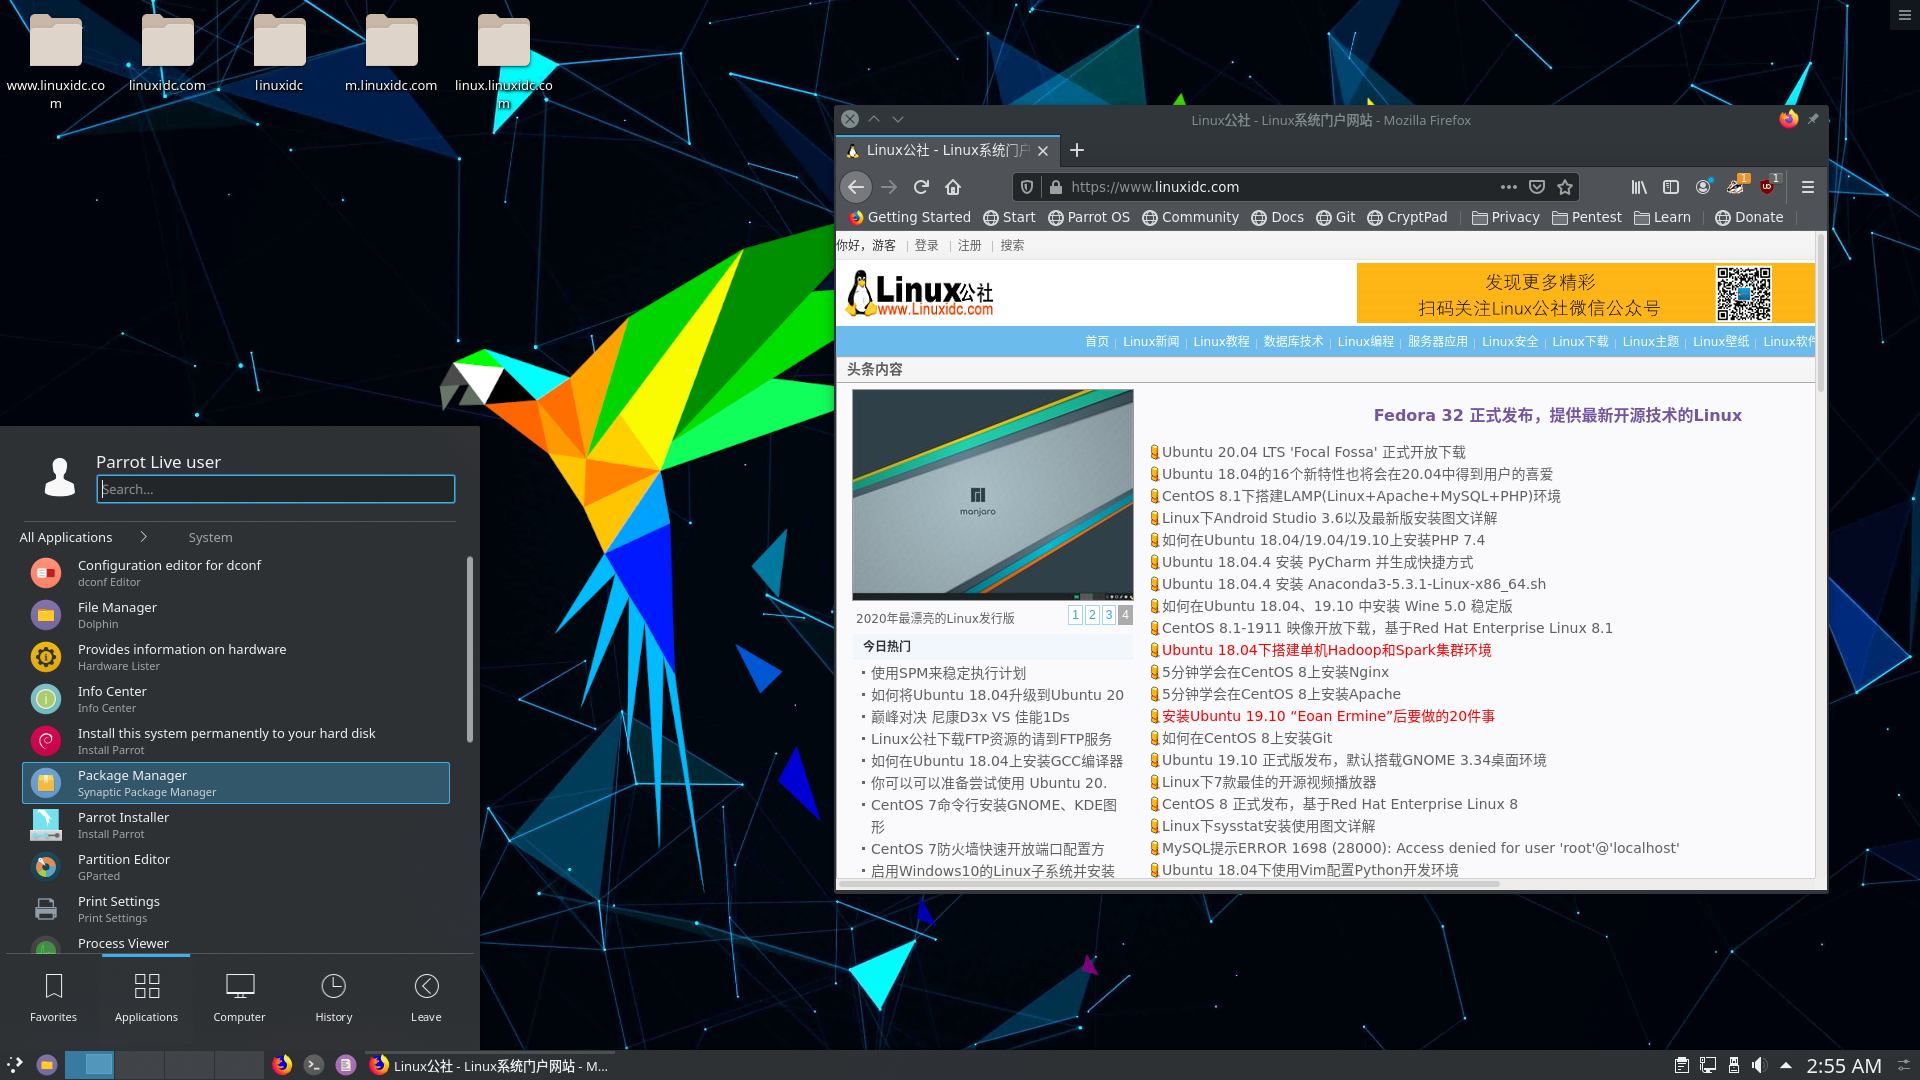The width and height of the screenshot is (1920, 1080).
Task: Bookmark this page with the star icon
Action: pyautogui.click(x=1565, y=187)
